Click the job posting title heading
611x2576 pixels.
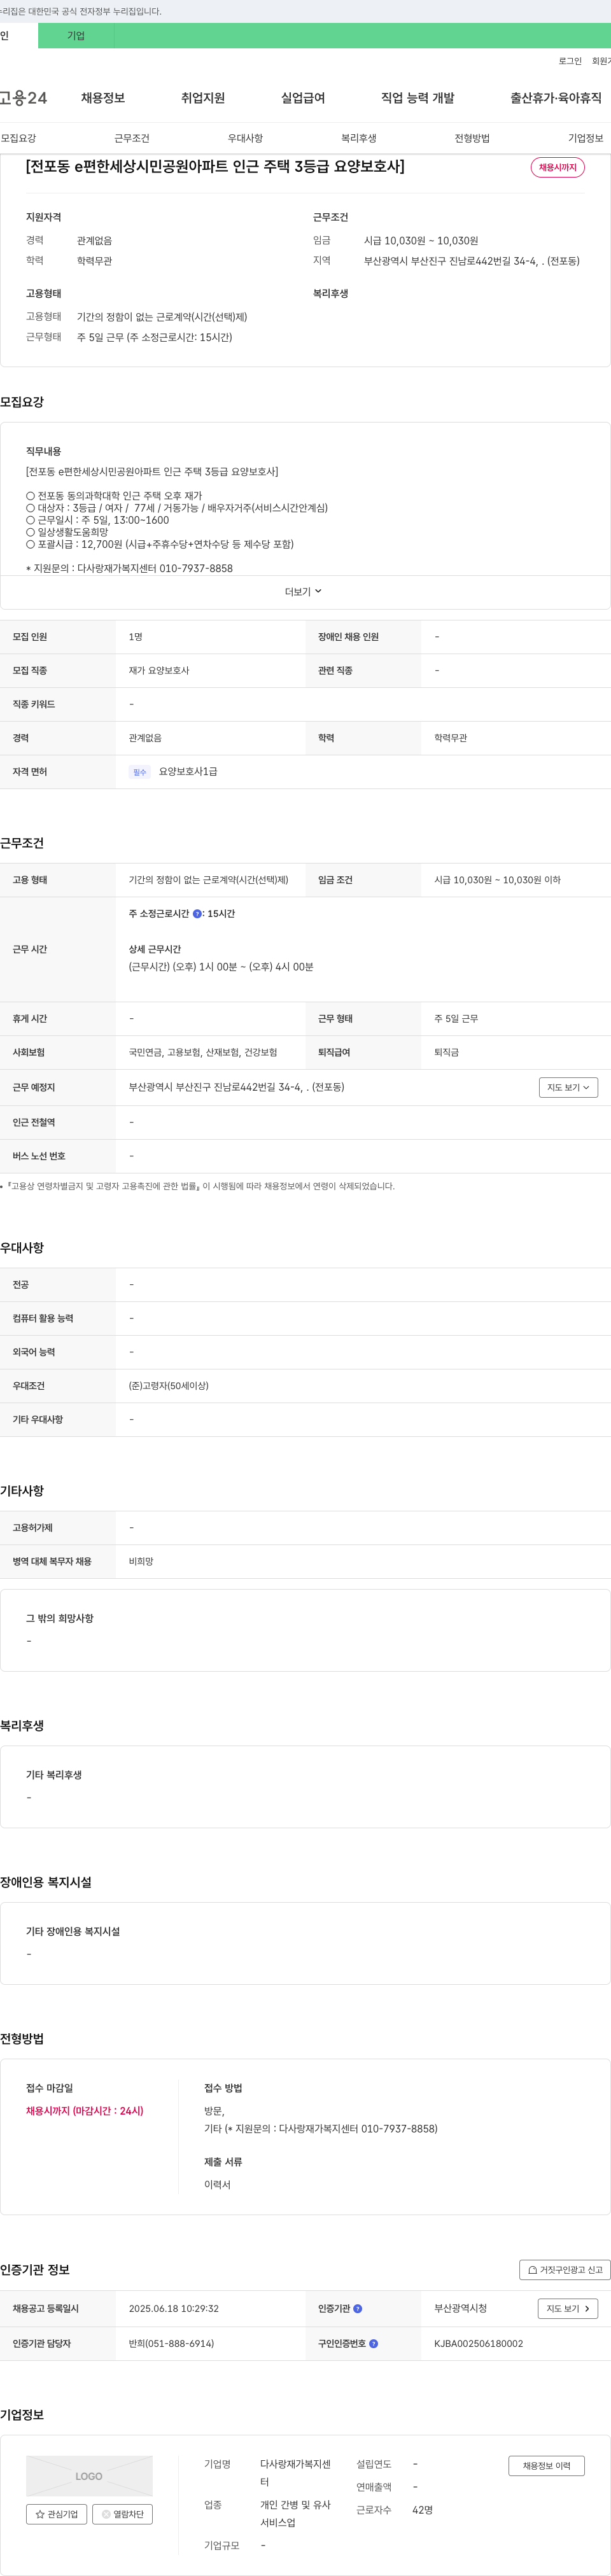[x=215, y=166]
